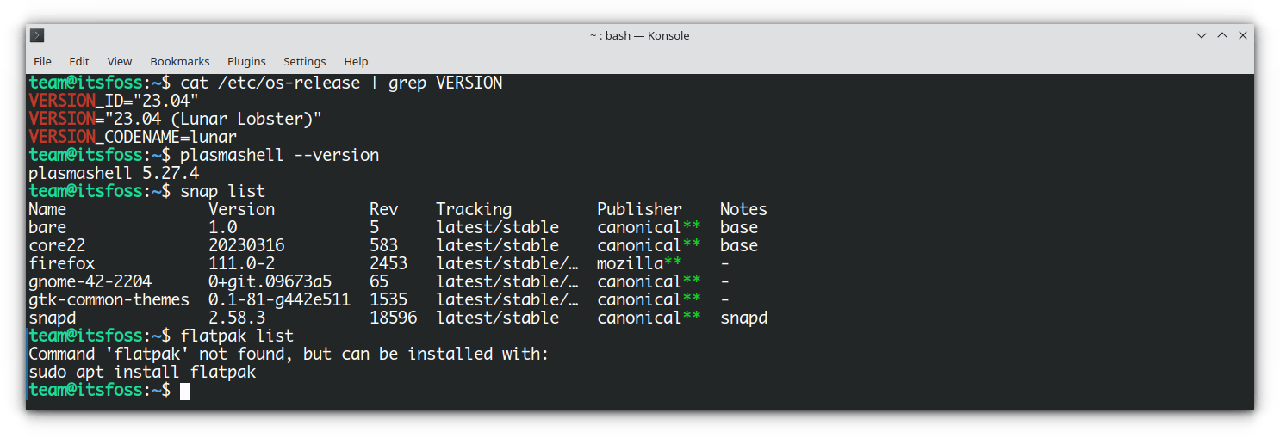This screenshot has width=1280, height=438.
Task: Click the Konsole terminal icon in title bar
Action: point(37,36)
